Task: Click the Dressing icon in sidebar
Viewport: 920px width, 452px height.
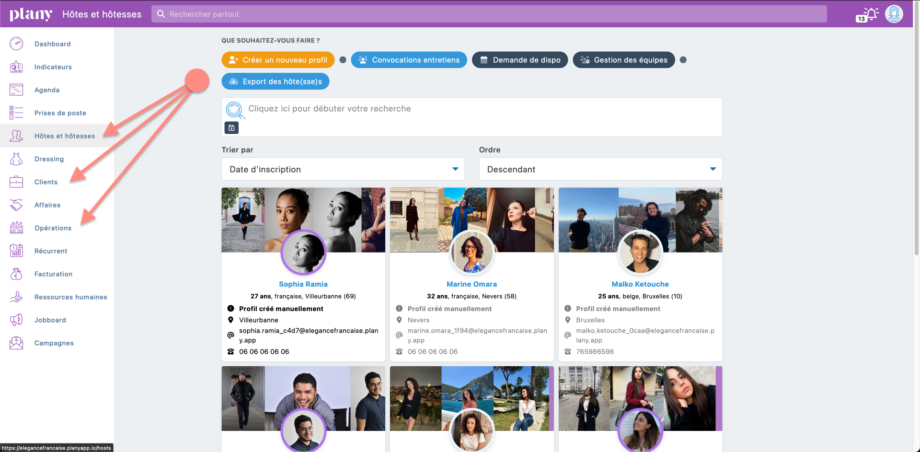Action: pos(16,159)
